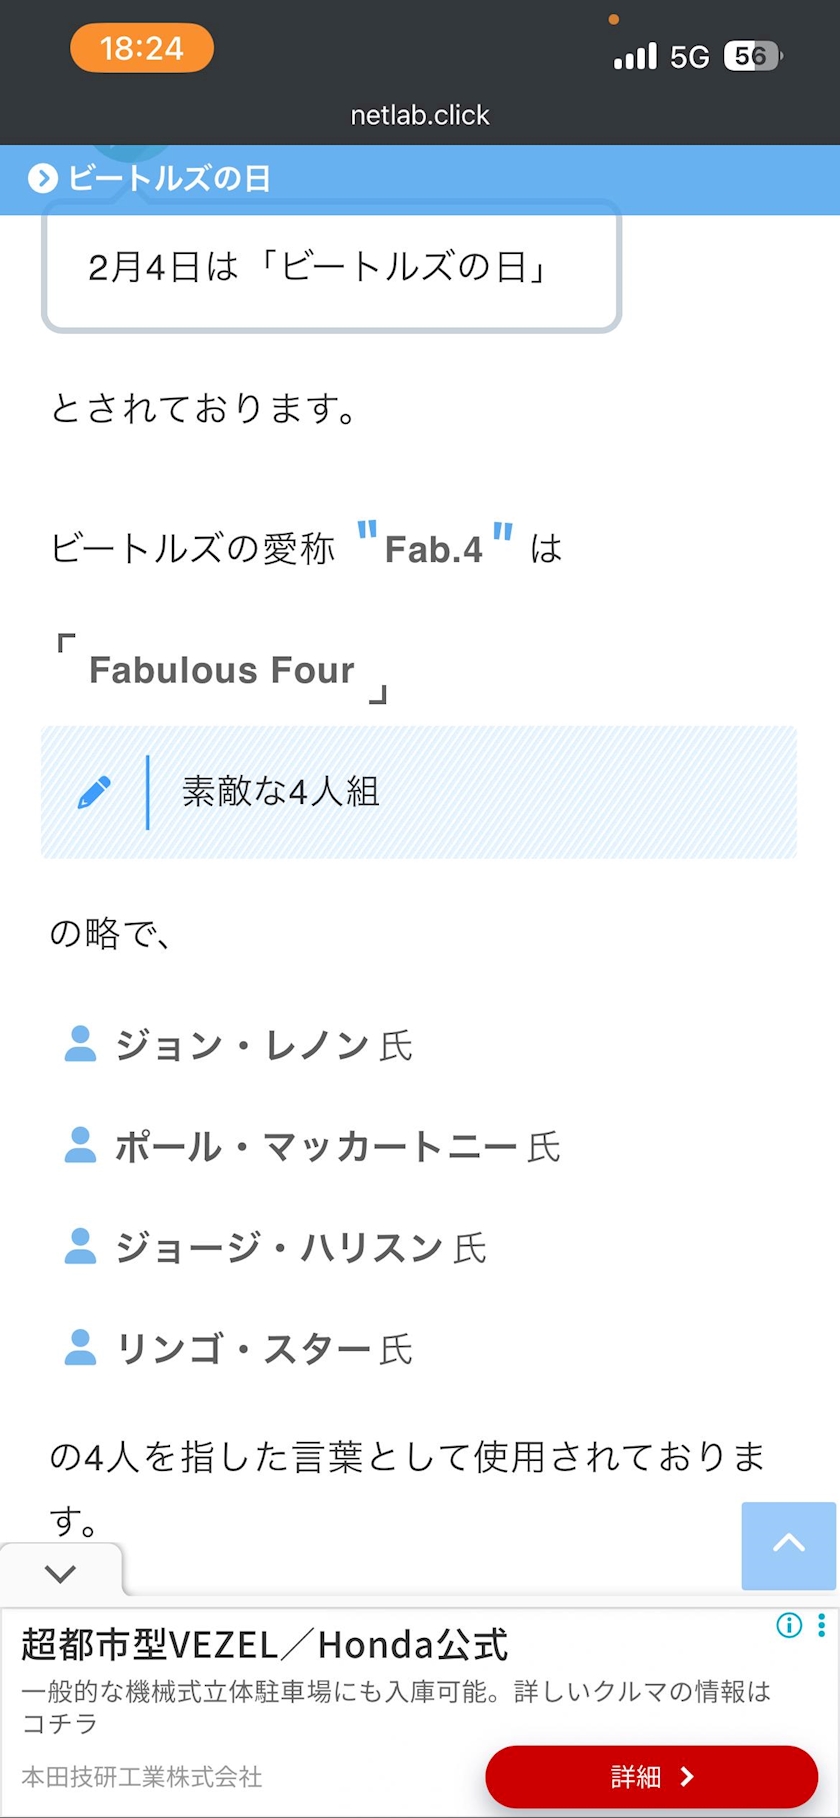
Task: Tap the battery indicator in status bar
Action: click(752, 56)
